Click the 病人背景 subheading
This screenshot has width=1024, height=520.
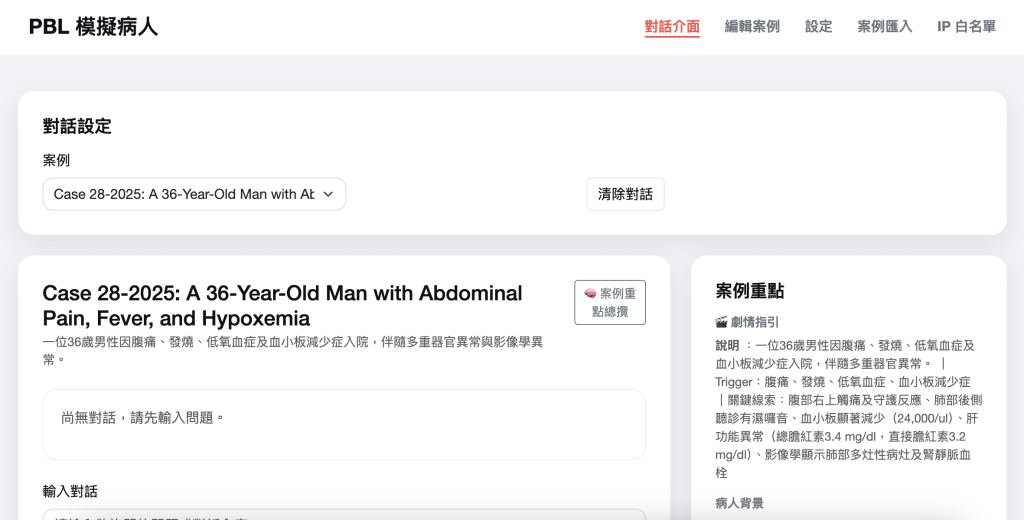coord(739,503)
